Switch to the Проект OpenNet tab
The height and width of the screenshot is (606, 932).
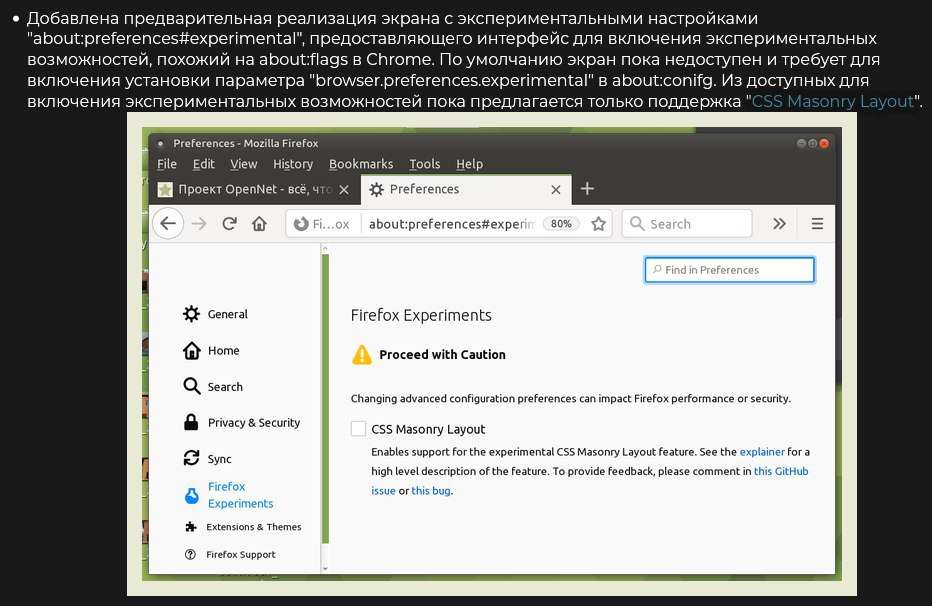click(x=254, y=190)
